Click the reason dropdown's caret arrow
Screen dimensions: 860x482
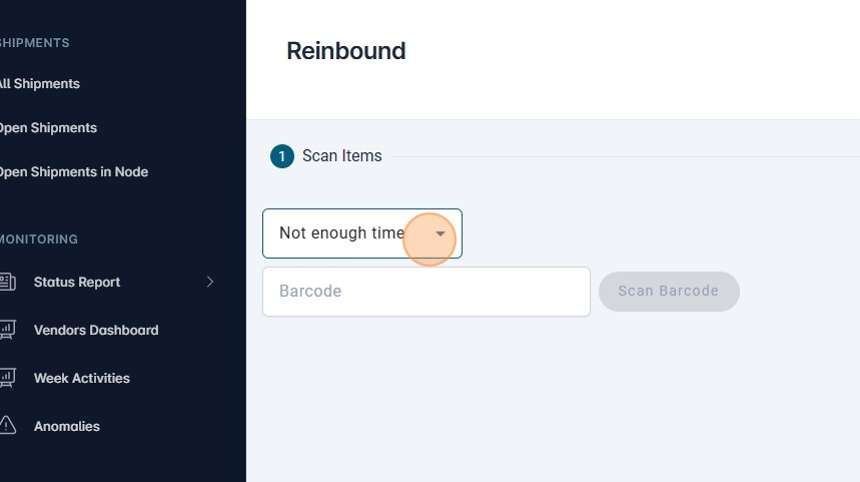pos(440,234)
